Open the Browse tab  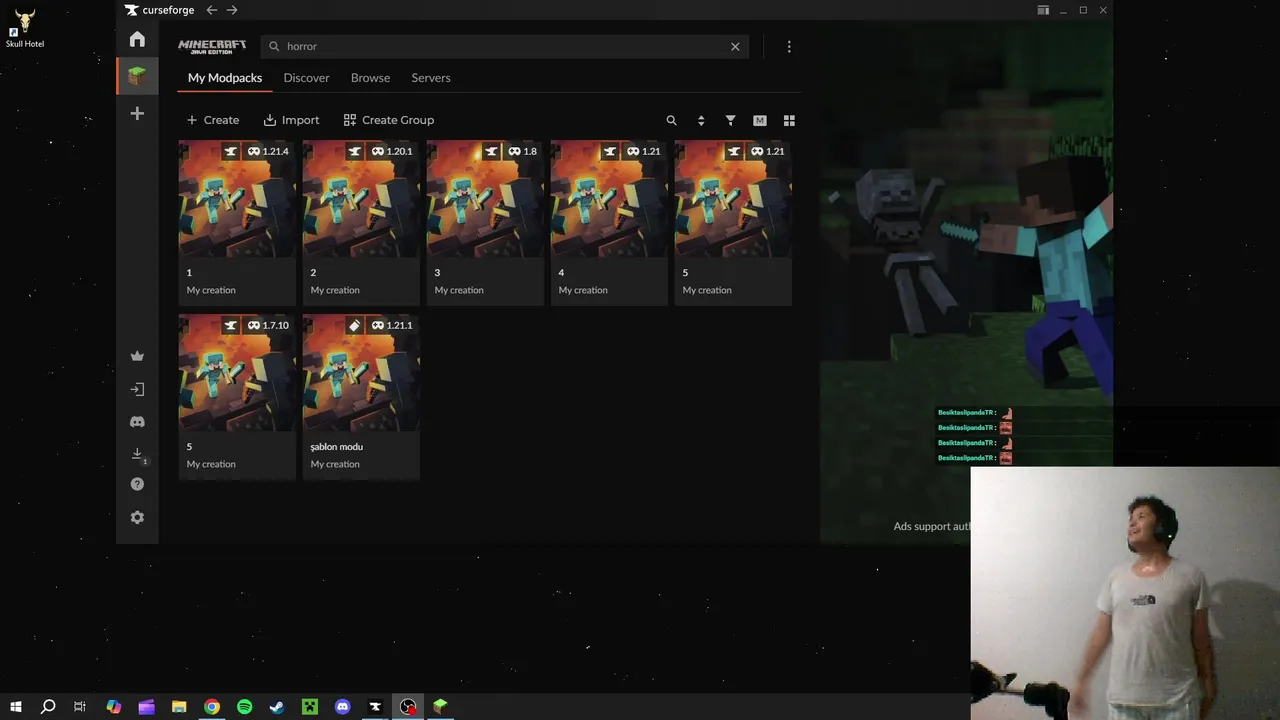(370, 78)
